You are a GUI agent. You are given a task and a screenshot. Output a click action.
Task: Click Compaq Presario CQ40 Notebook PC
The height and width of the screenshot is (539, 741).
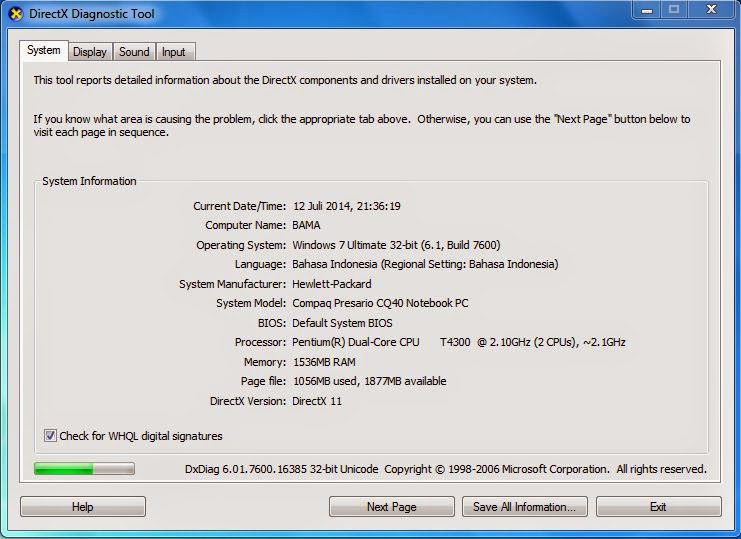tap(380, 303)
